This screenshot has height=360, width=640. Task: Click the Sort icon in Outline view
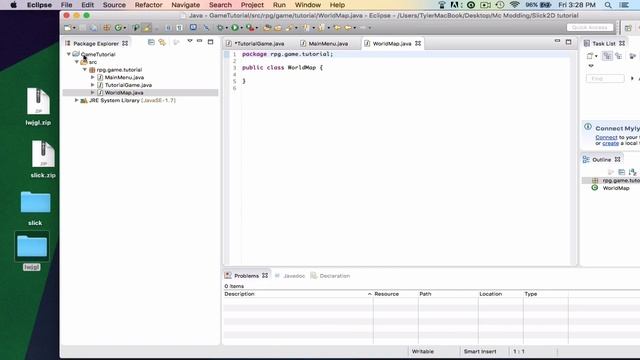point(633,172)
